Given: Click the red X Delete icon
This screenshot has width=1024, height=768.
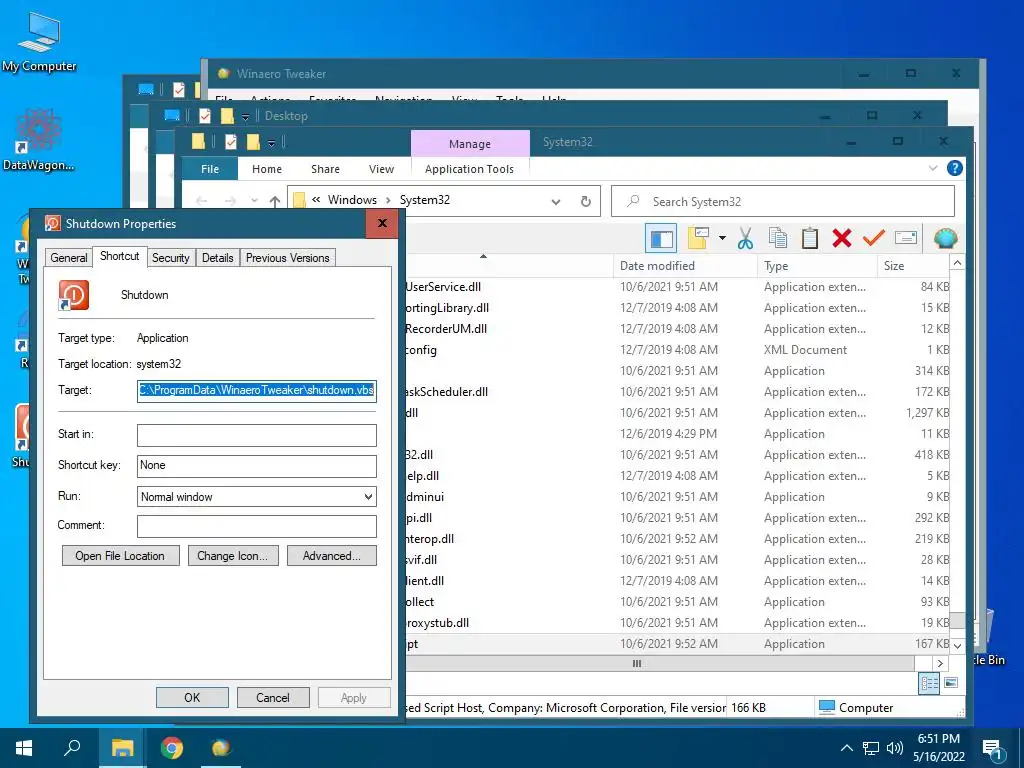Looking at the screenshot, I should [842, 238].
